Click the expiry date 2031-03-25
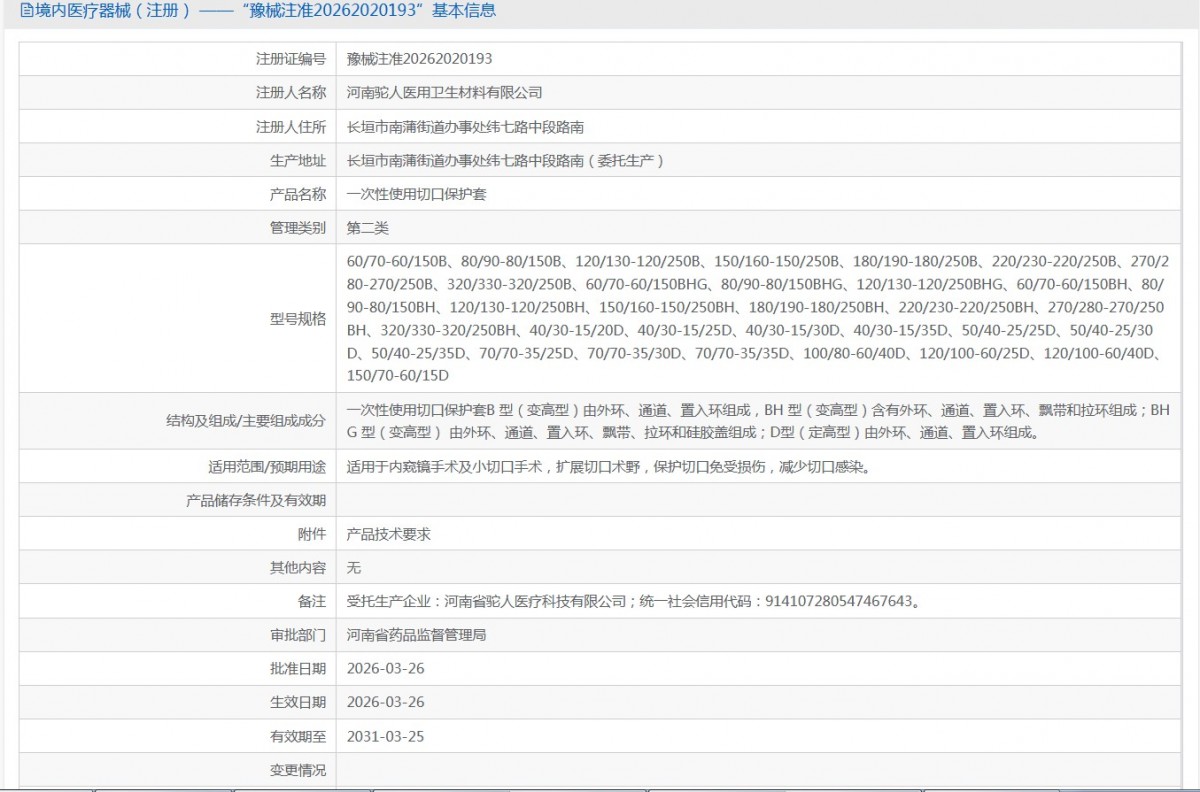The width and height of the screenshot is (1200, 792). (x=385, y=736)
